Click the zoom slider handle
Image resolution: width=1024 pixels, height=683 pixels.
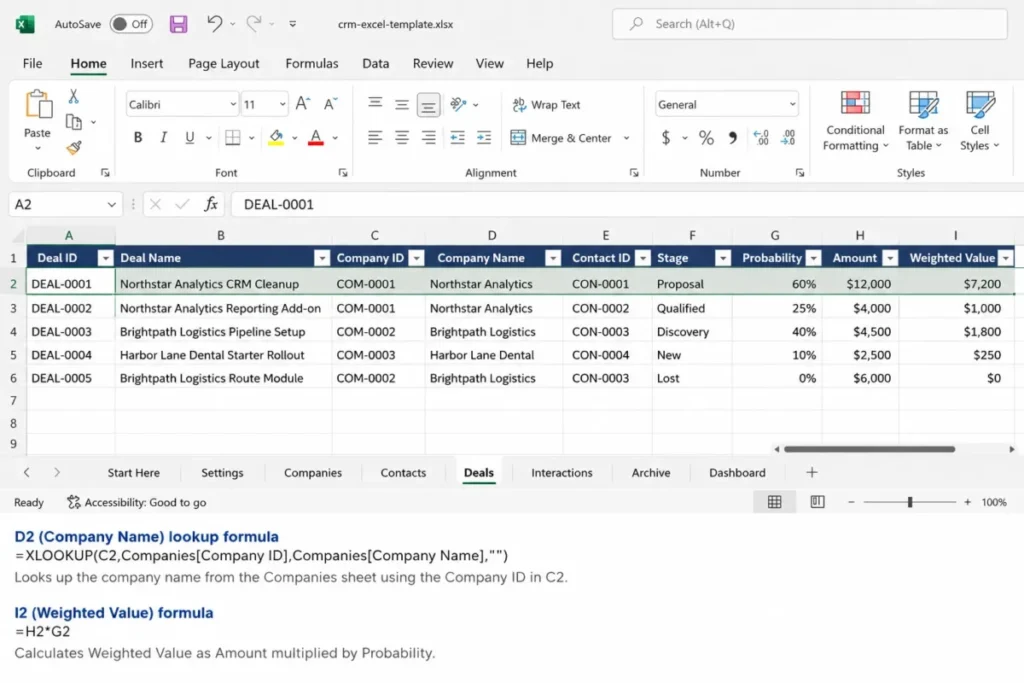point(910,502)
